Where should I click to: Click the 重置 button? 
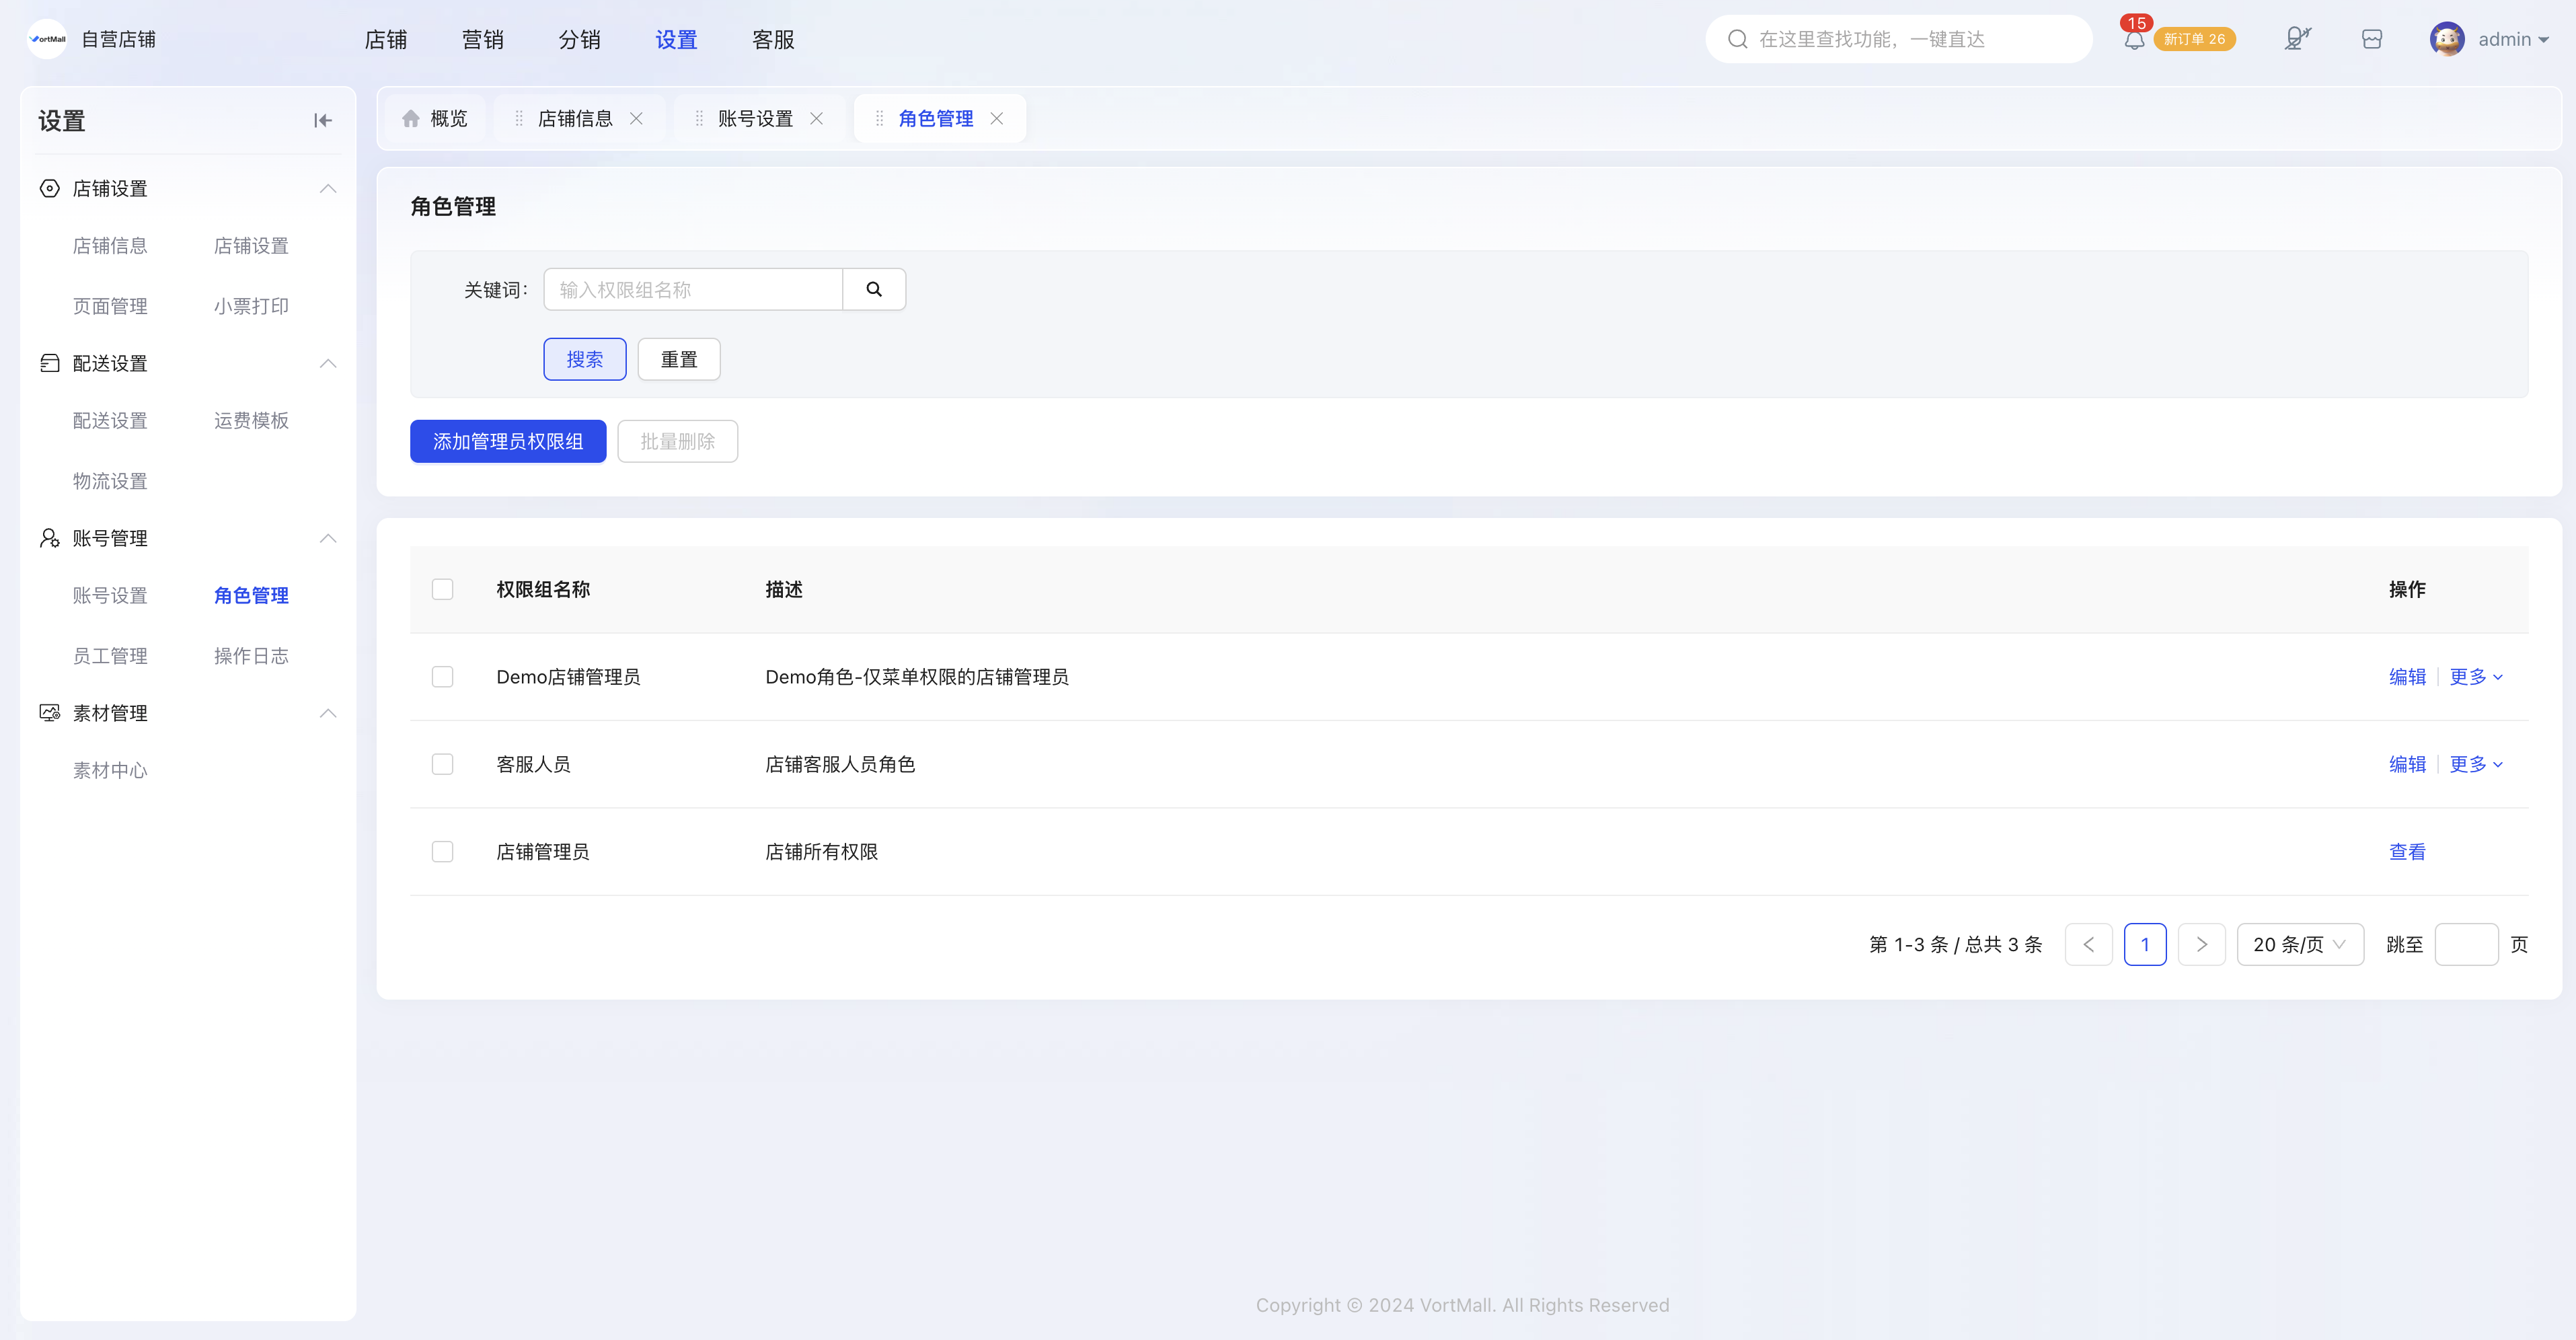(679, 359)
